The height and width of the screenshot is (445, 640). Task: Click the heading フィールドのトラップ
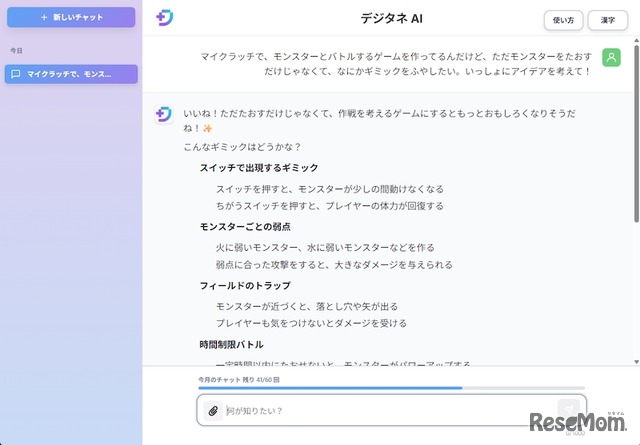tap(245, 285)
